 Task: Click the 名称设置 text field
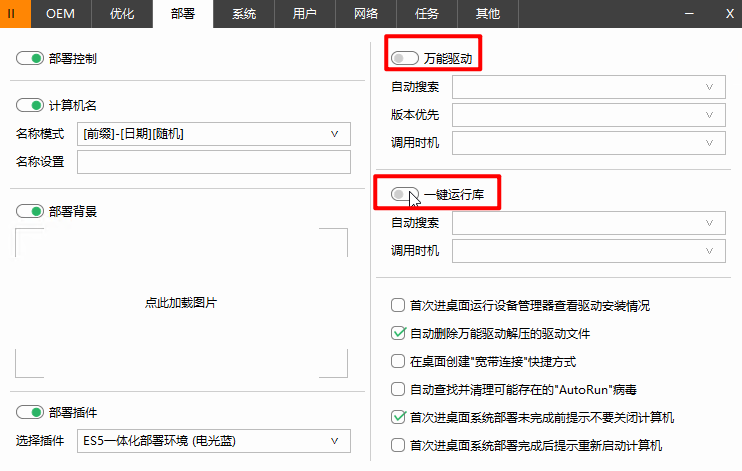pos(213,162)
